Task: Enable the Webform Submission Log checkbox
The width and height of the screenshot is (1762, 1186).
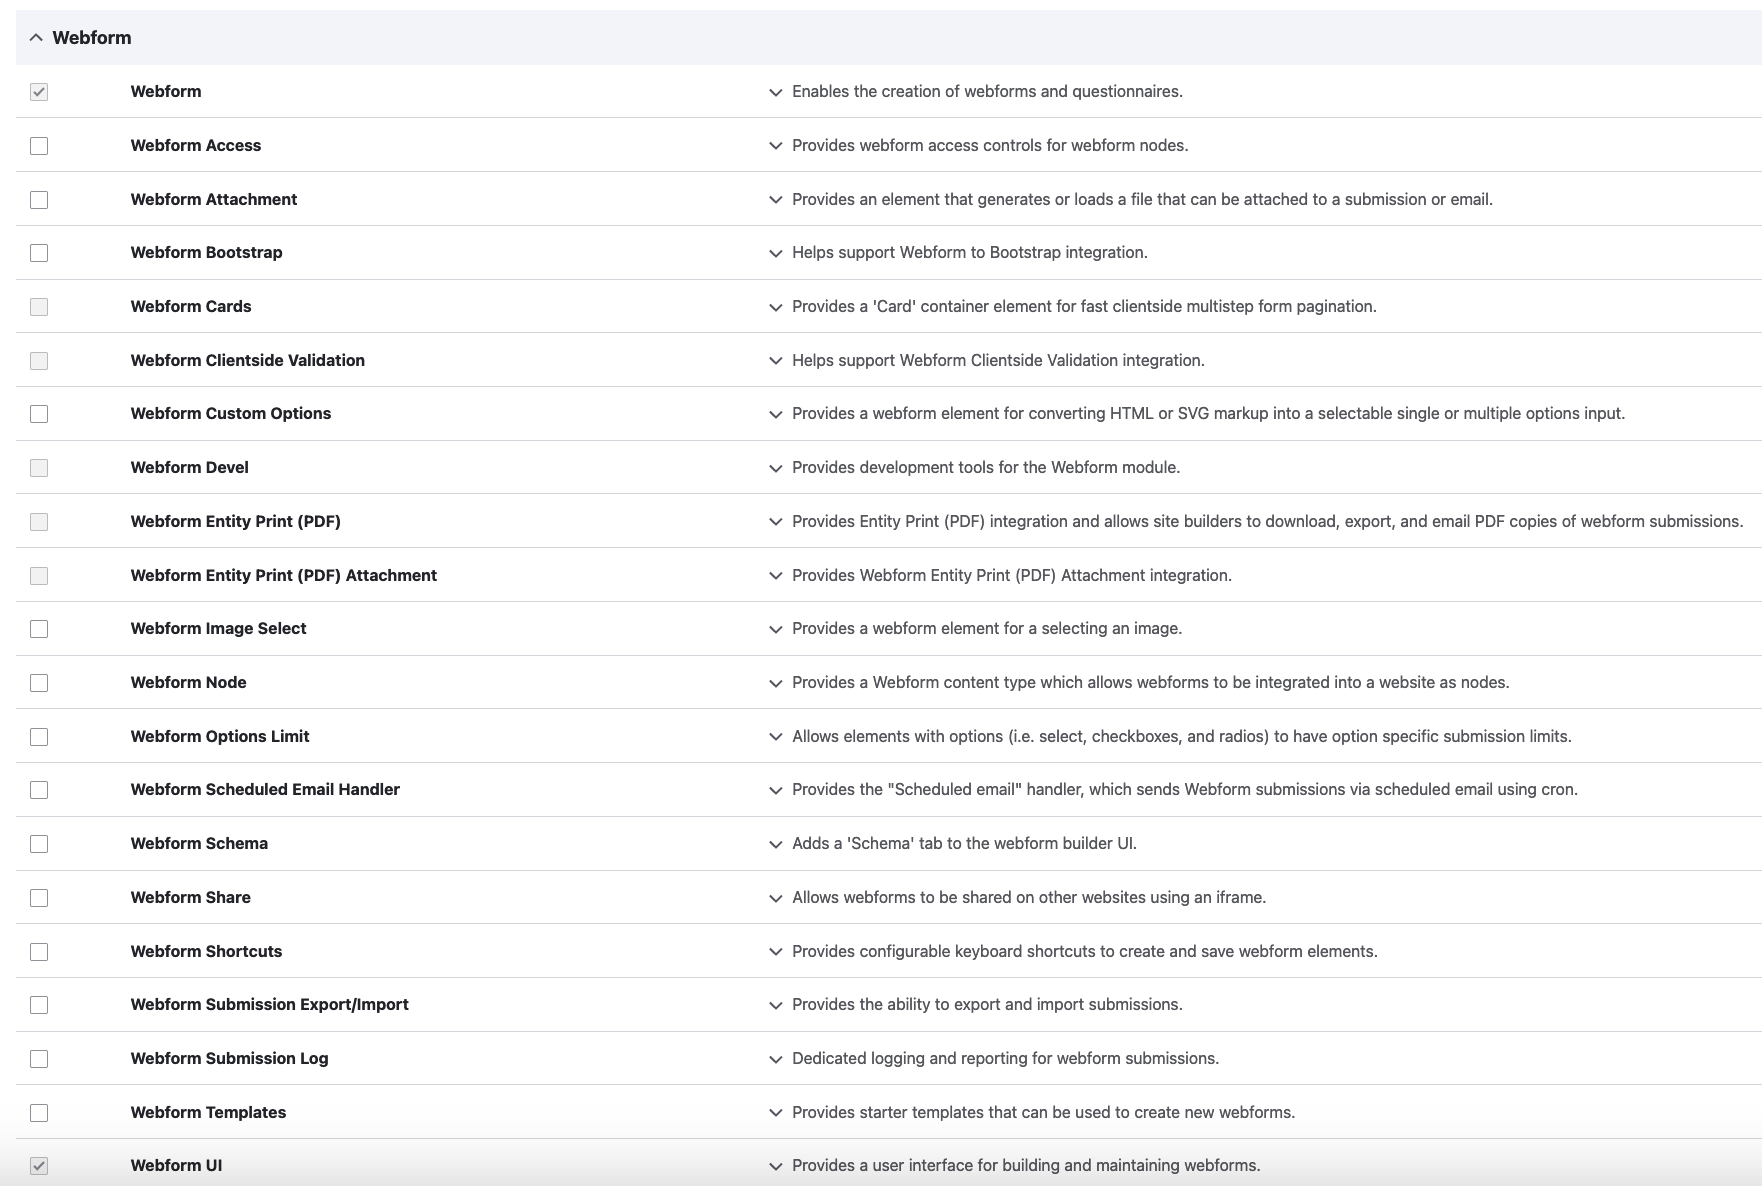Action: tap(39, 1059)
